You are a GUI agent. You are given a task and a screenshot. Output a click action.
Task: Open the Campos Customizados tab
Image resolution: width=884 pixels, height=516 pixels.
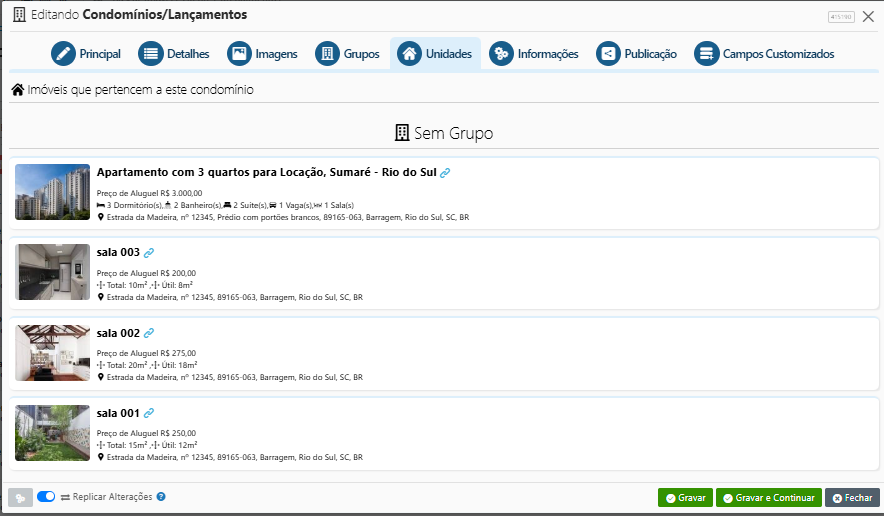point(765,54)
